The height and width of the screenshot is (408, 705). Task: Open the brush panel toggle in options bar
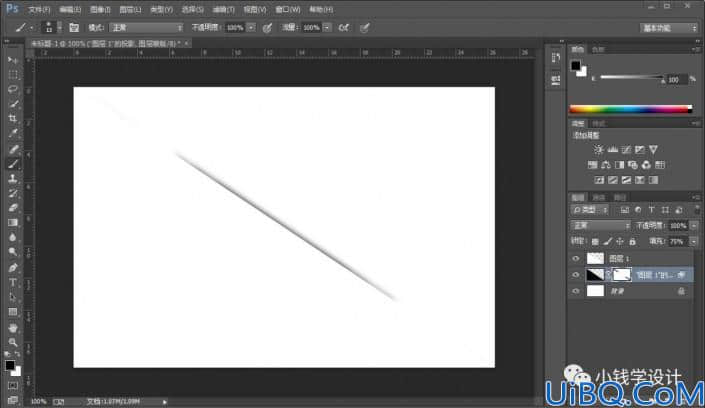click(x=74, y=27)
